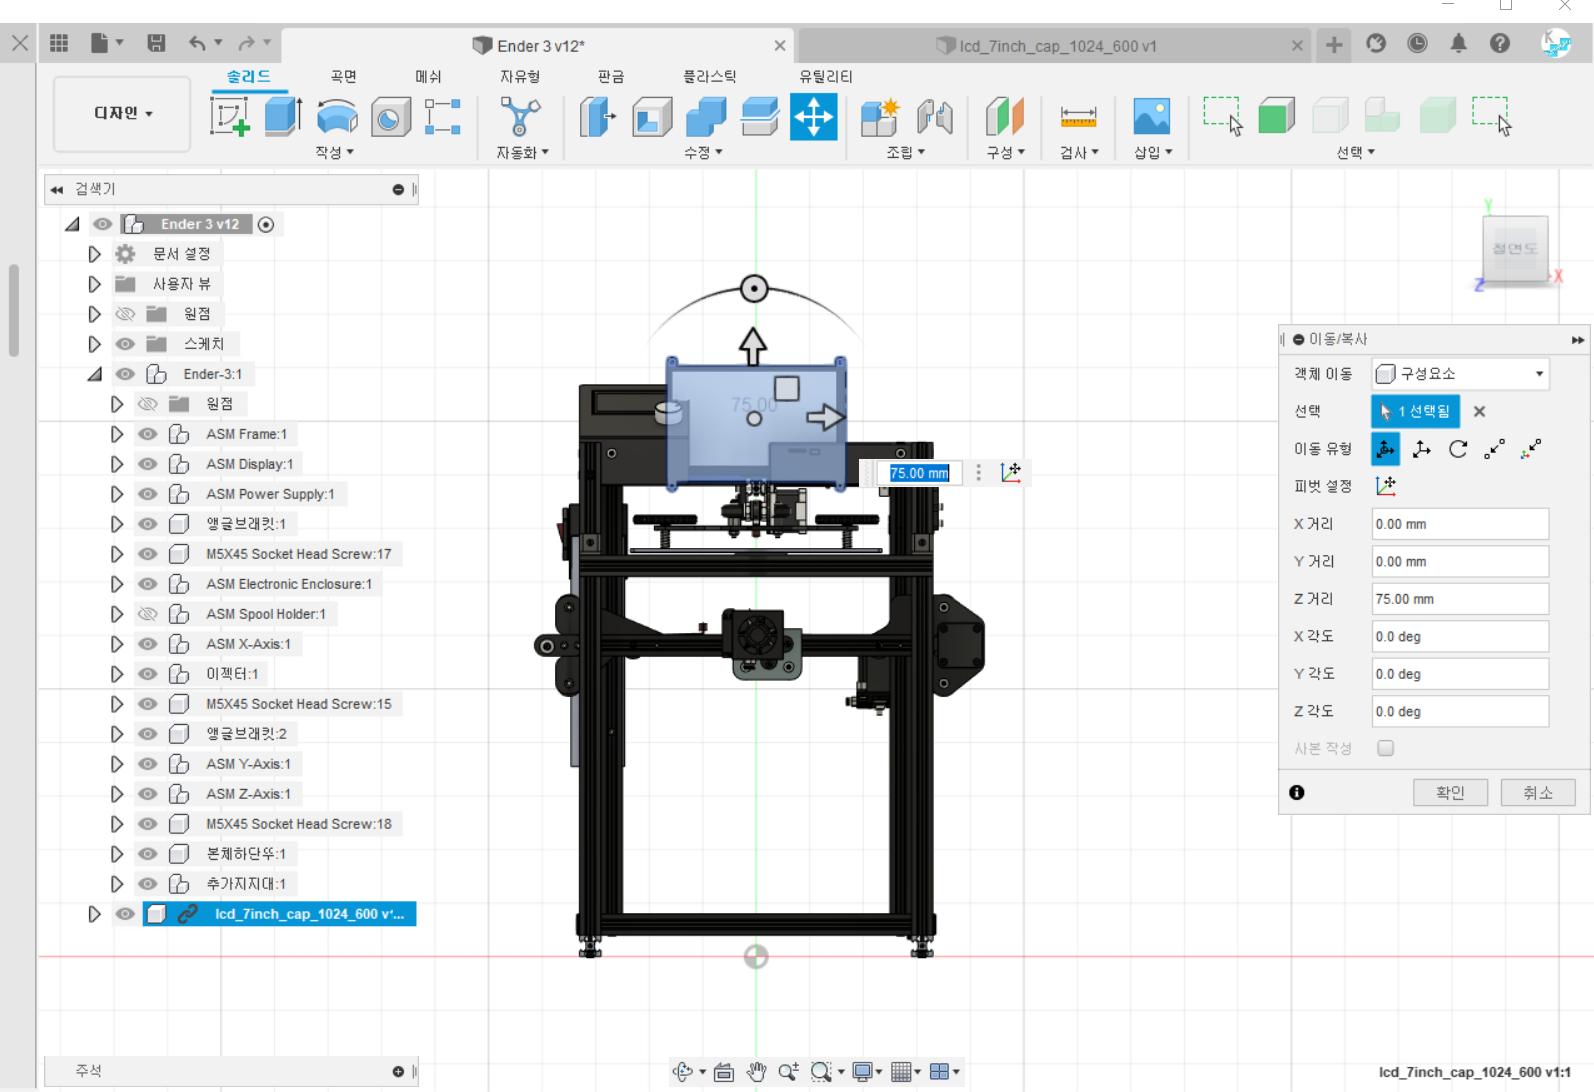The image size is (1594, 1092).
Task: Open the Measure inspect tool
Action: click(1078, 117)
